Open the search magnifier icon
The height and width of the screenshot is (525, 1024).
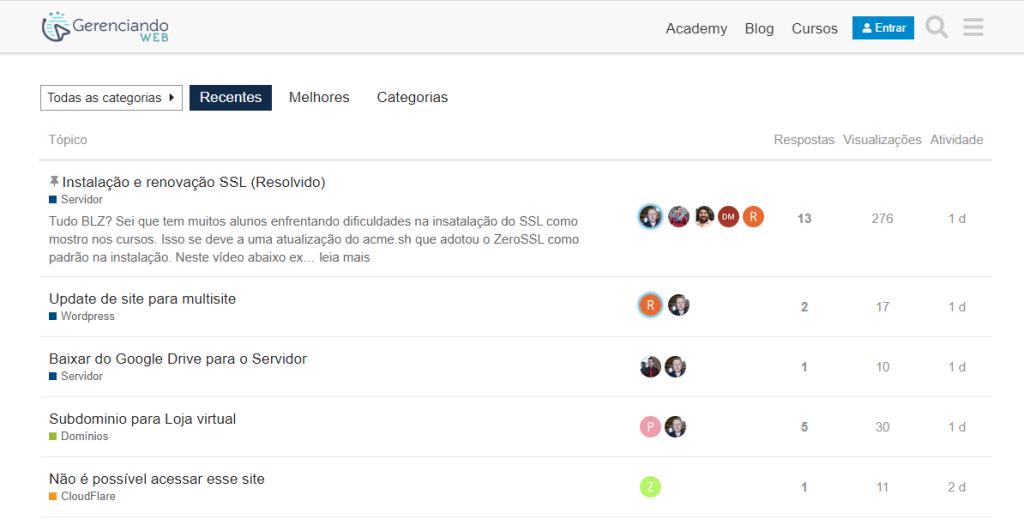(936, 28)
